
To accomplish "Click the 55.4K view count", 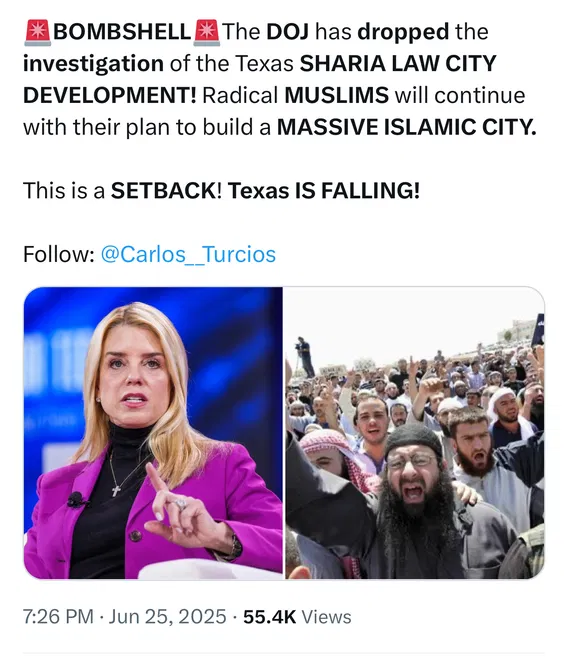I will pos(269,617).
